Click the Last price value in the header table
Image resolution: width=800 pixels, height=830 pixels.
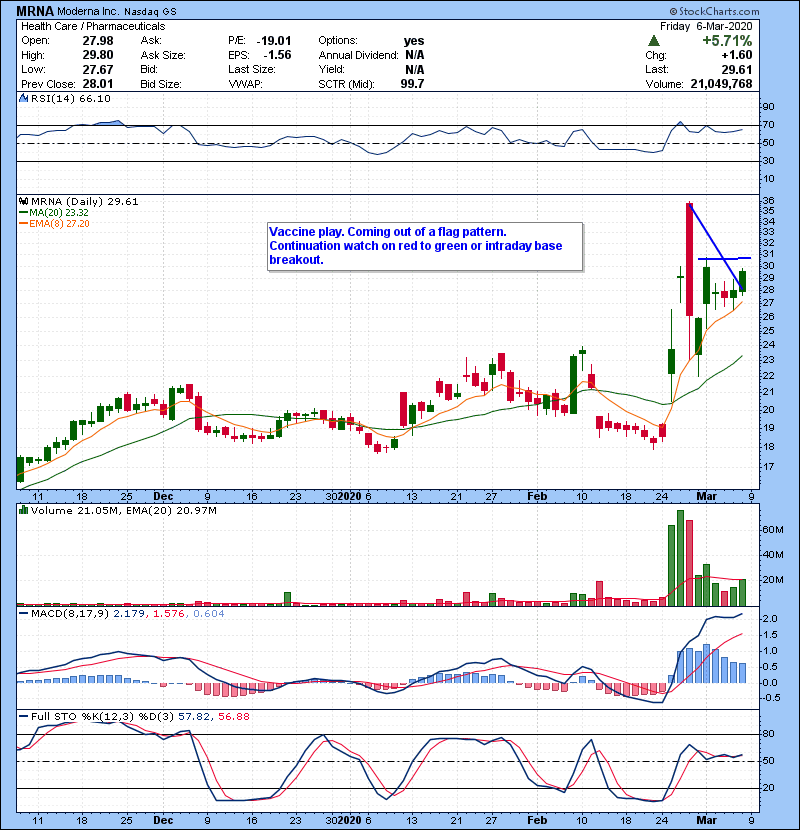click(737, 69)
